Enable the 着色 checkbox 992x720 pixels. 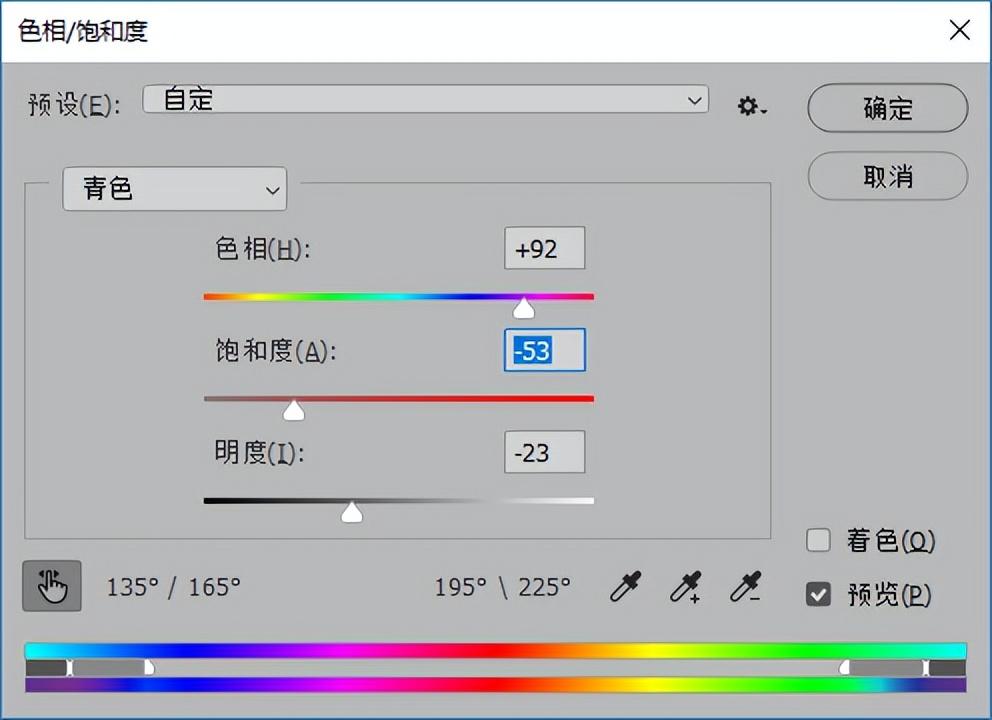pyautogui.click(x=818, y=540)
